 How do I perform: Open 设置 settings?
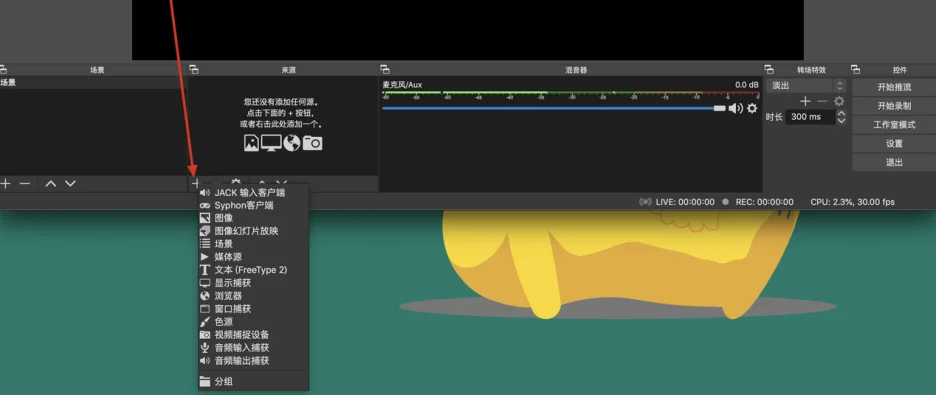coord(894,144)
